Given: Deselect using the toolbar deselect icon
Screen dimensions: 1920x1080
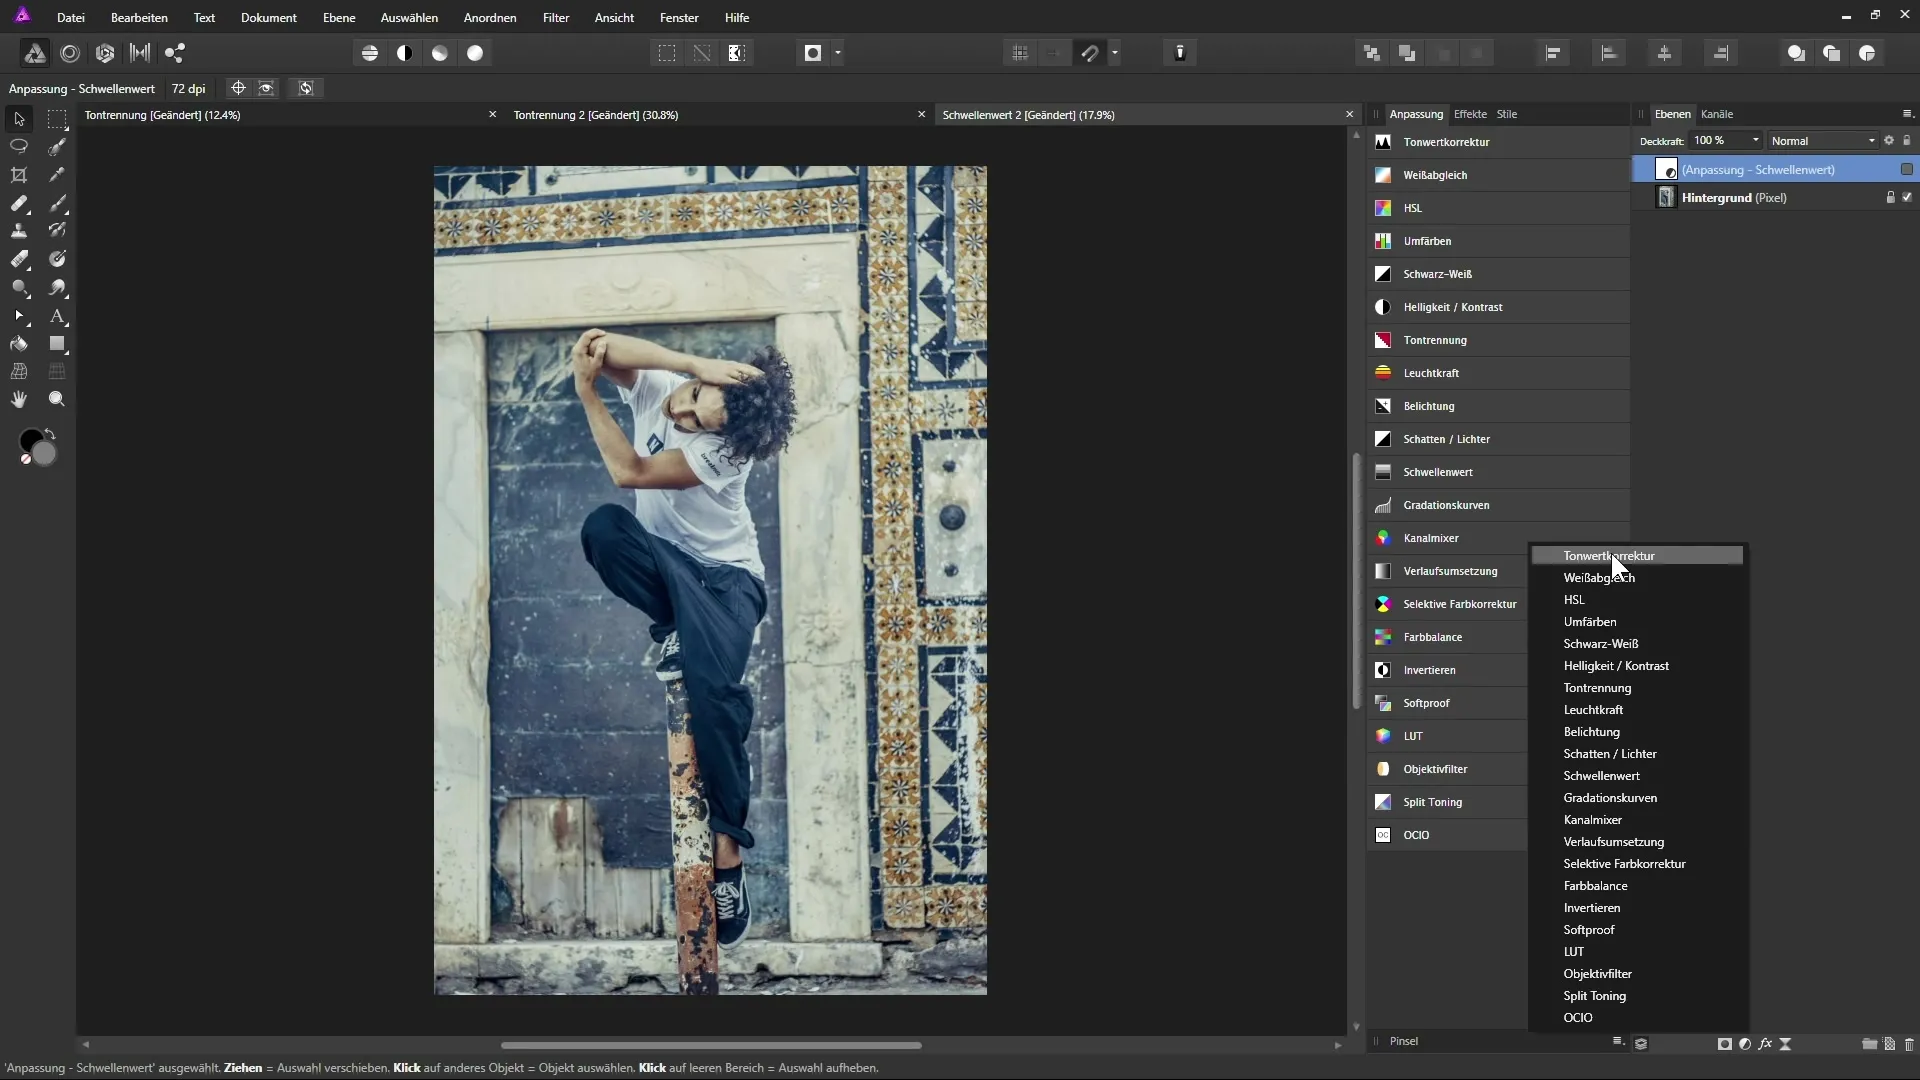Looking at the screenshot, I should (702, 53).
